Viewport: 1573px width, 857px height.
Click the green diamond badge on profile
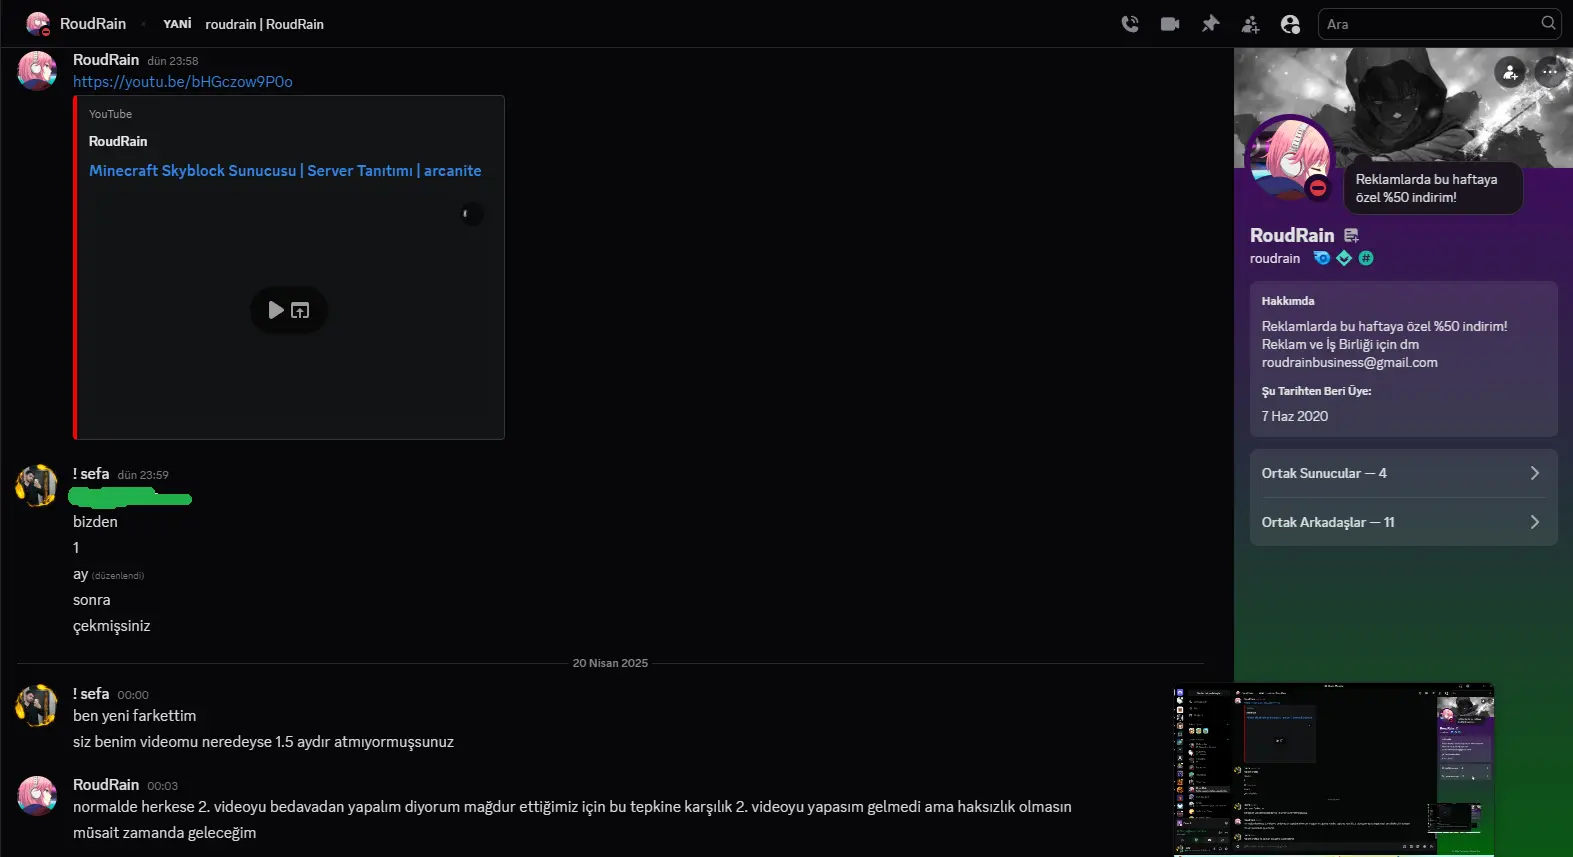pos(1344,258)
